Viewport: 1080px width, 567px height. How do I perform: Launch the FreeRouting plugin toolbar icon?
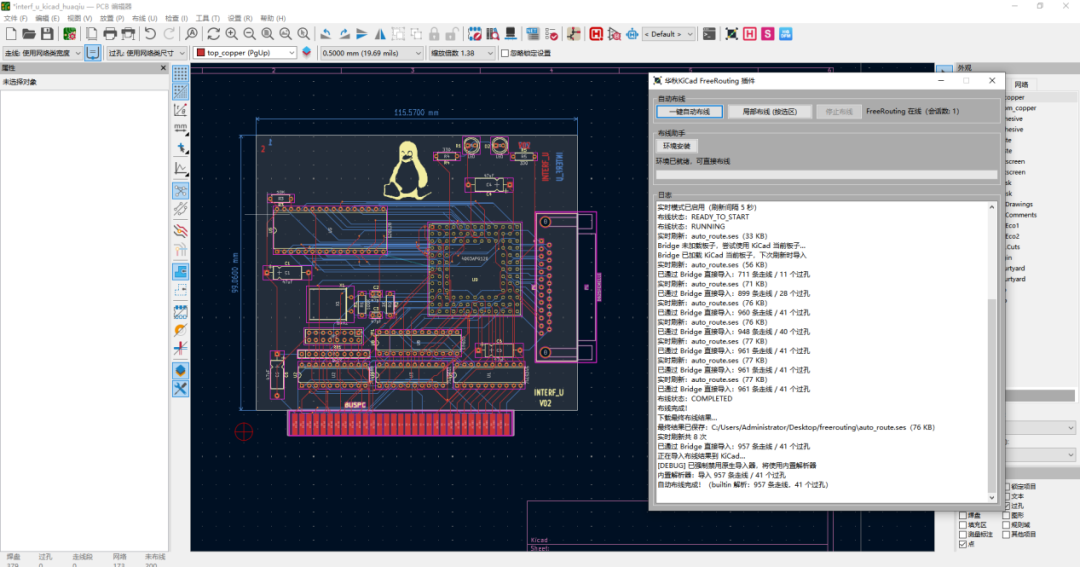point(731,34)
